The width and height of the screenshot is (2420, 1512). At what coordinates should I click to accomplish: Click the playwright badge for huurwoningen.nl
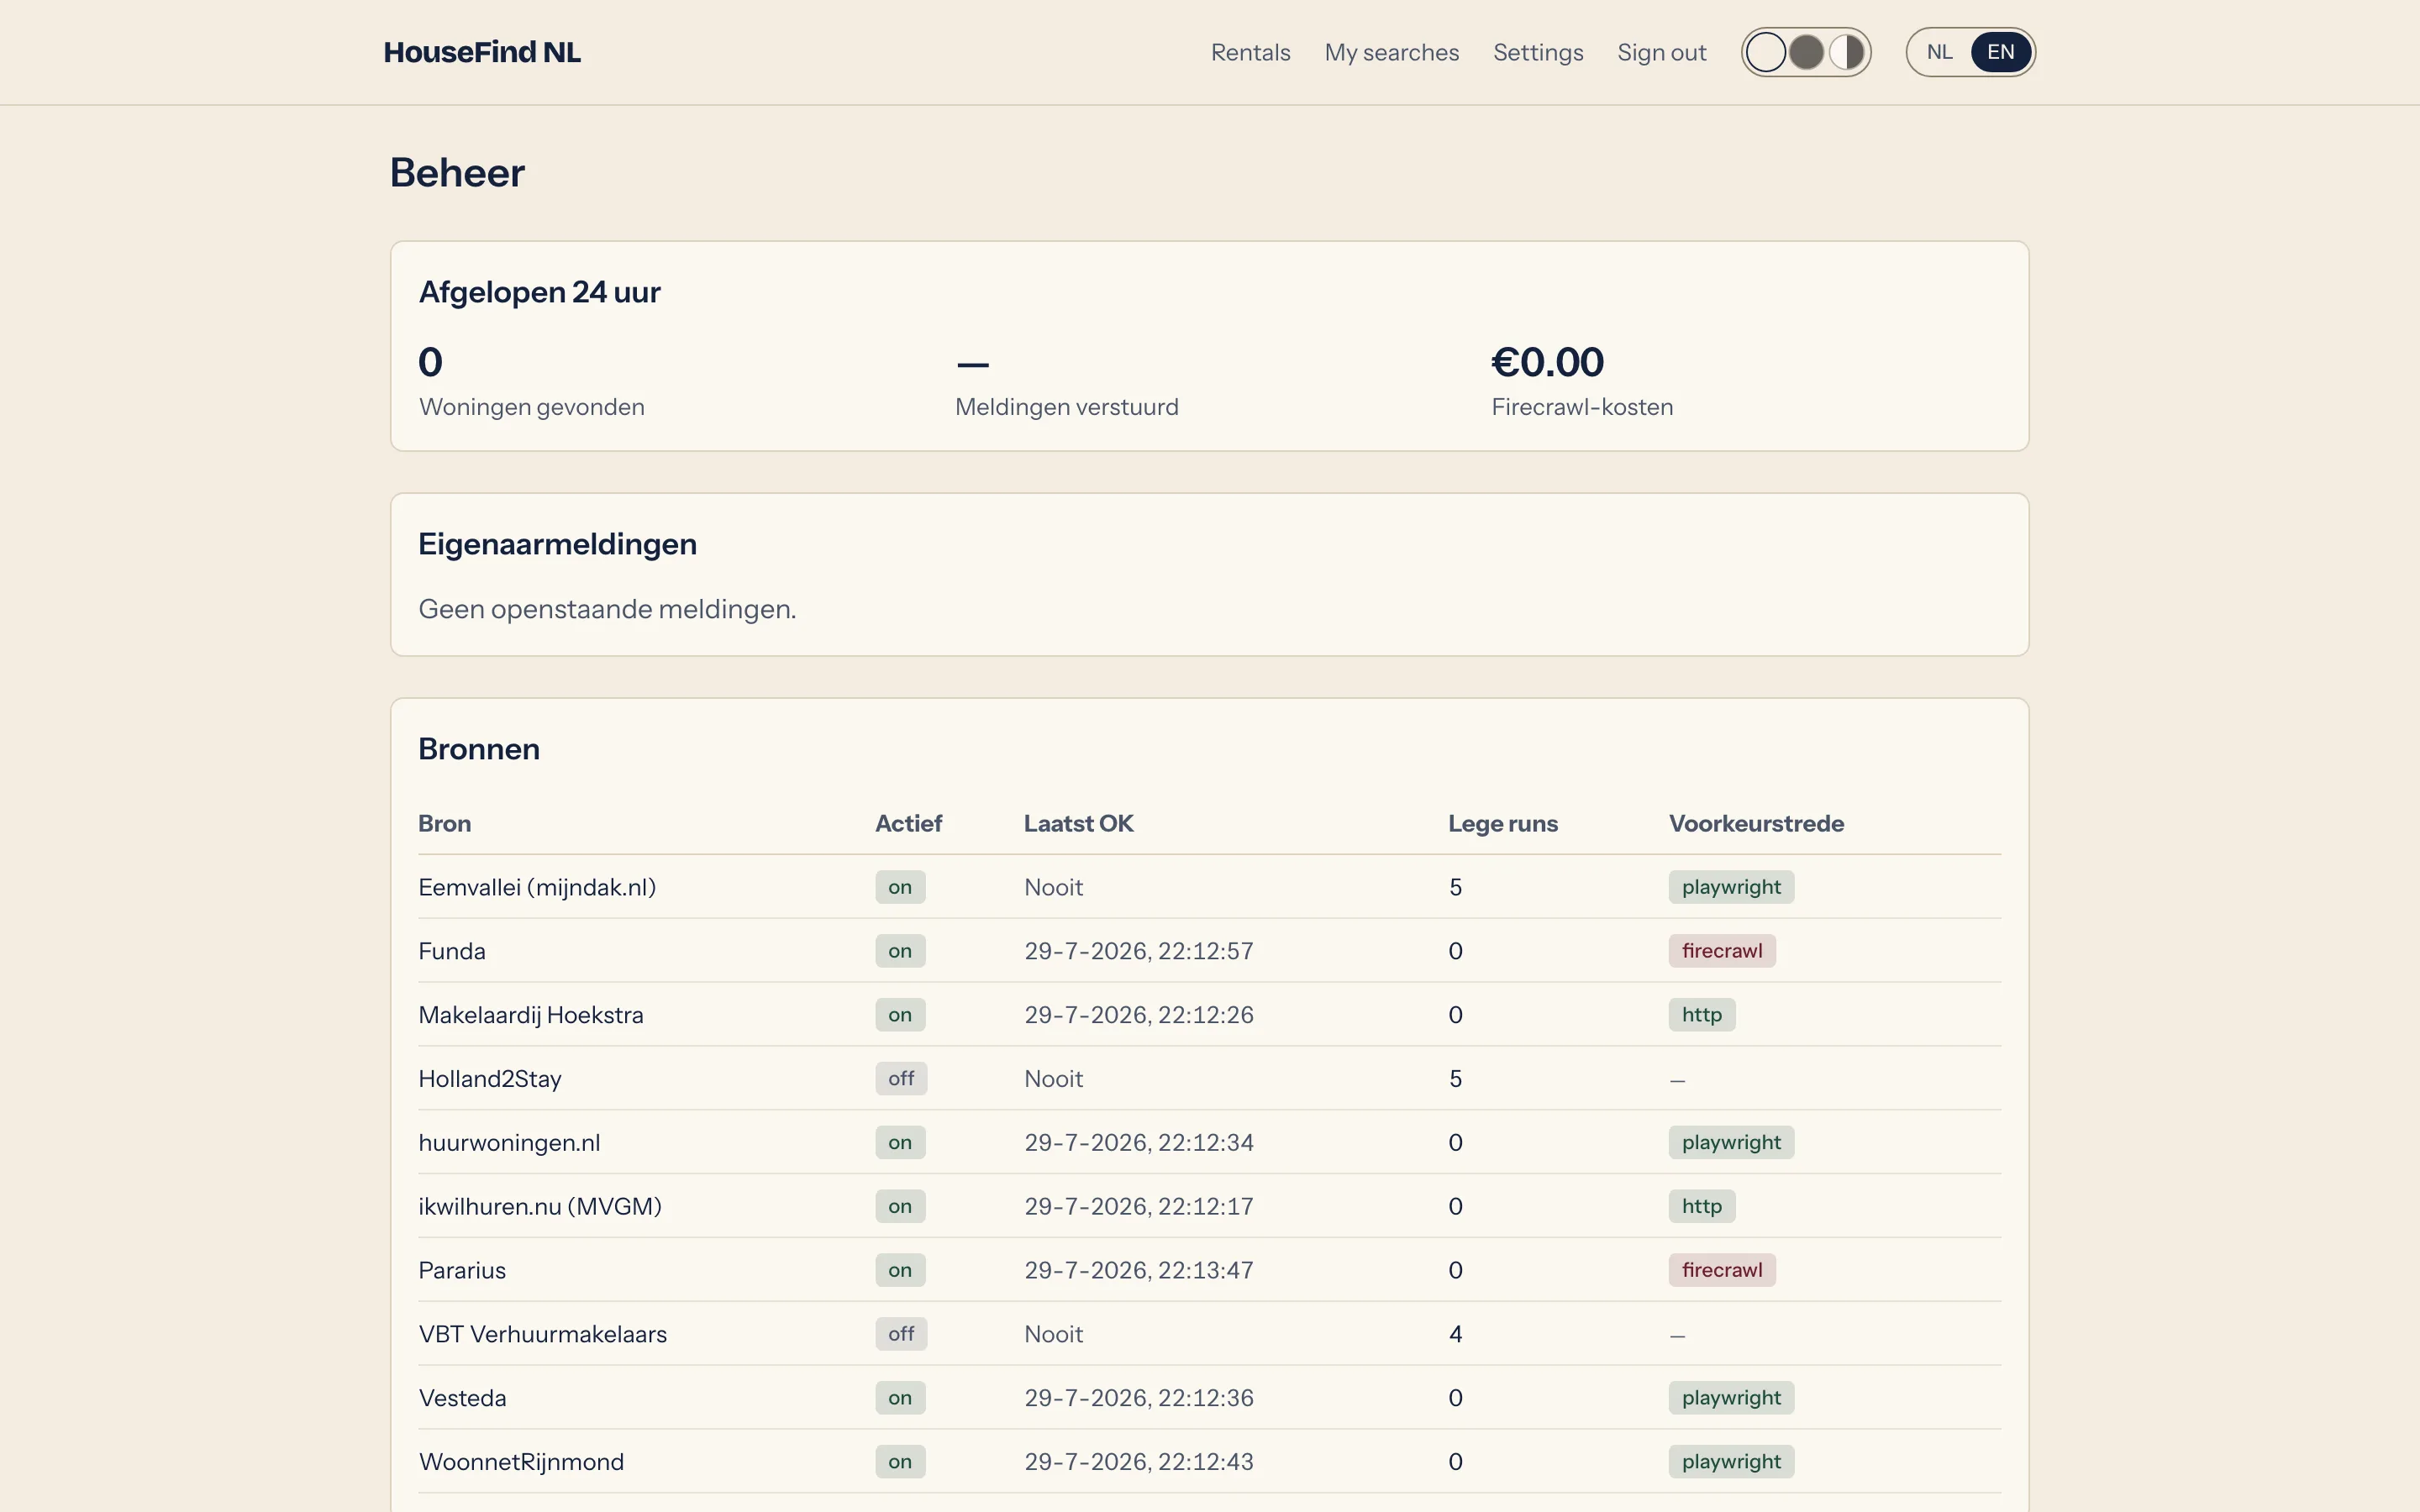tap(1731, 1143)
